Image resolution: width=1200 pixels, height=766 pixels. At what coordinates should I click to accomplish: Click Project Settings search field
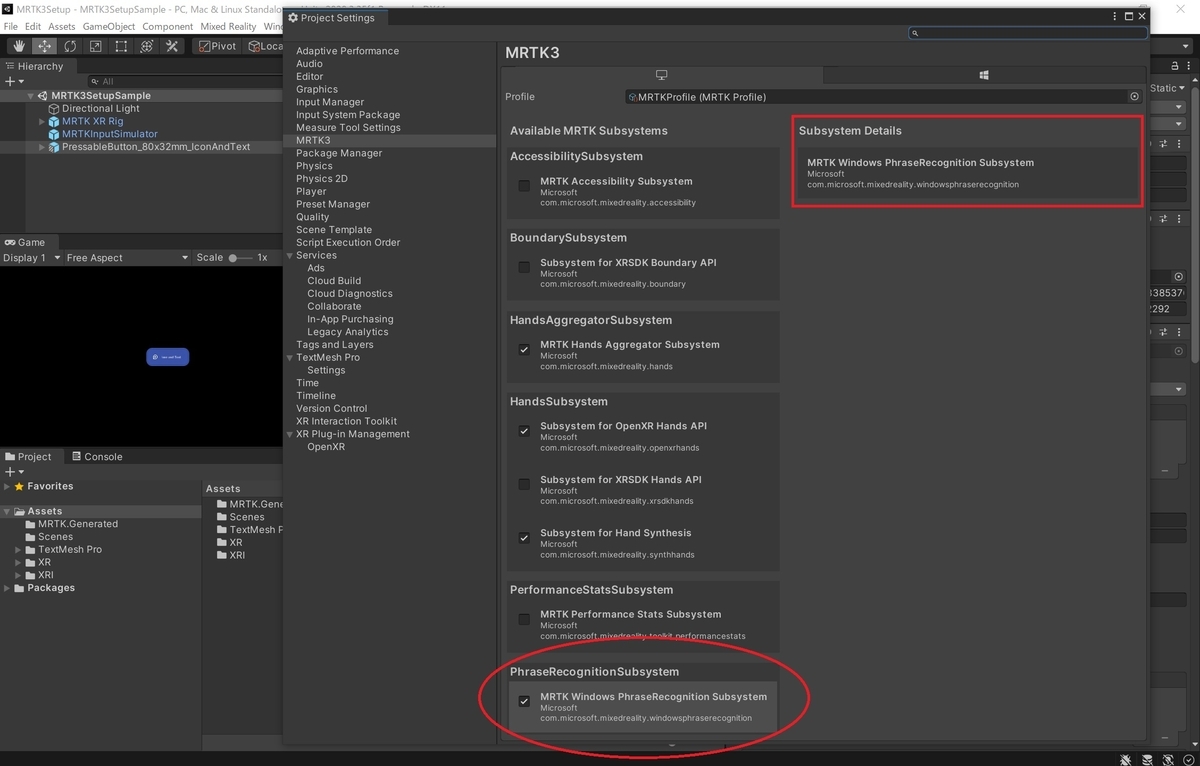click(1028, 33)
